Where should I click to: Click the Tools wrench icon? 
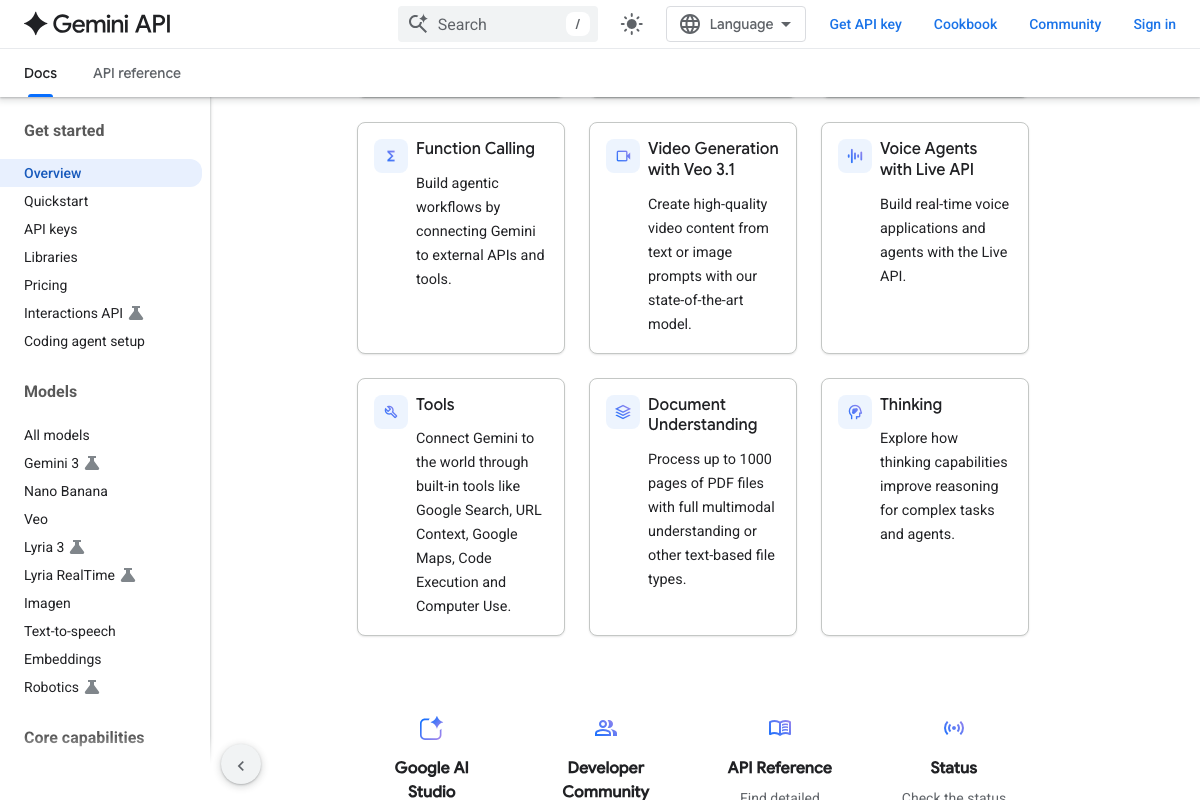pyautogui.click(x=391, y=412)
